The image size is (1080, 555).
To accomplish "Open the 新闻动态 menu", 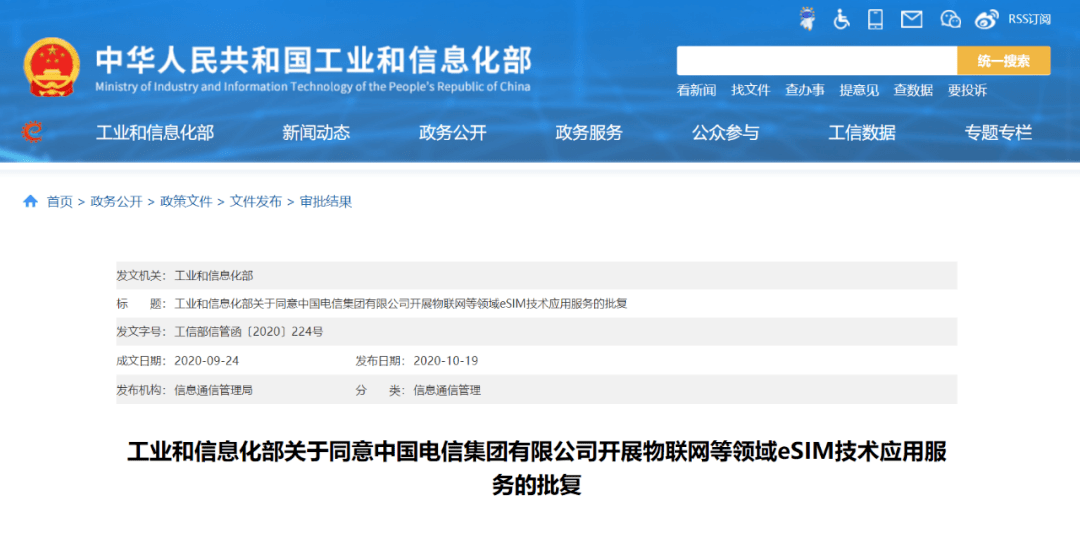I will pyautogui.click(x=316, y=132).
